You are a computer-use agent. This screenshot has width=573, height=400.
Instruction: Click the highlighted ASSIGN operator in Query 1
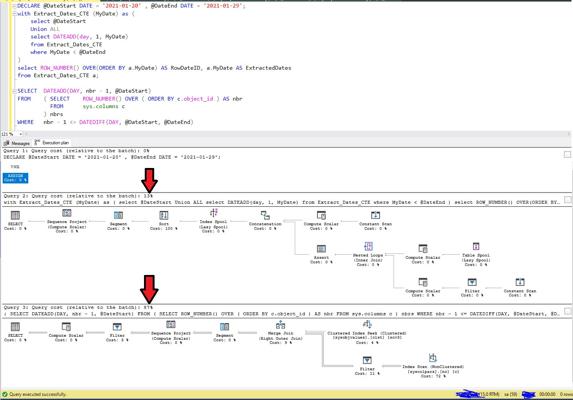(x=15, y=178)
